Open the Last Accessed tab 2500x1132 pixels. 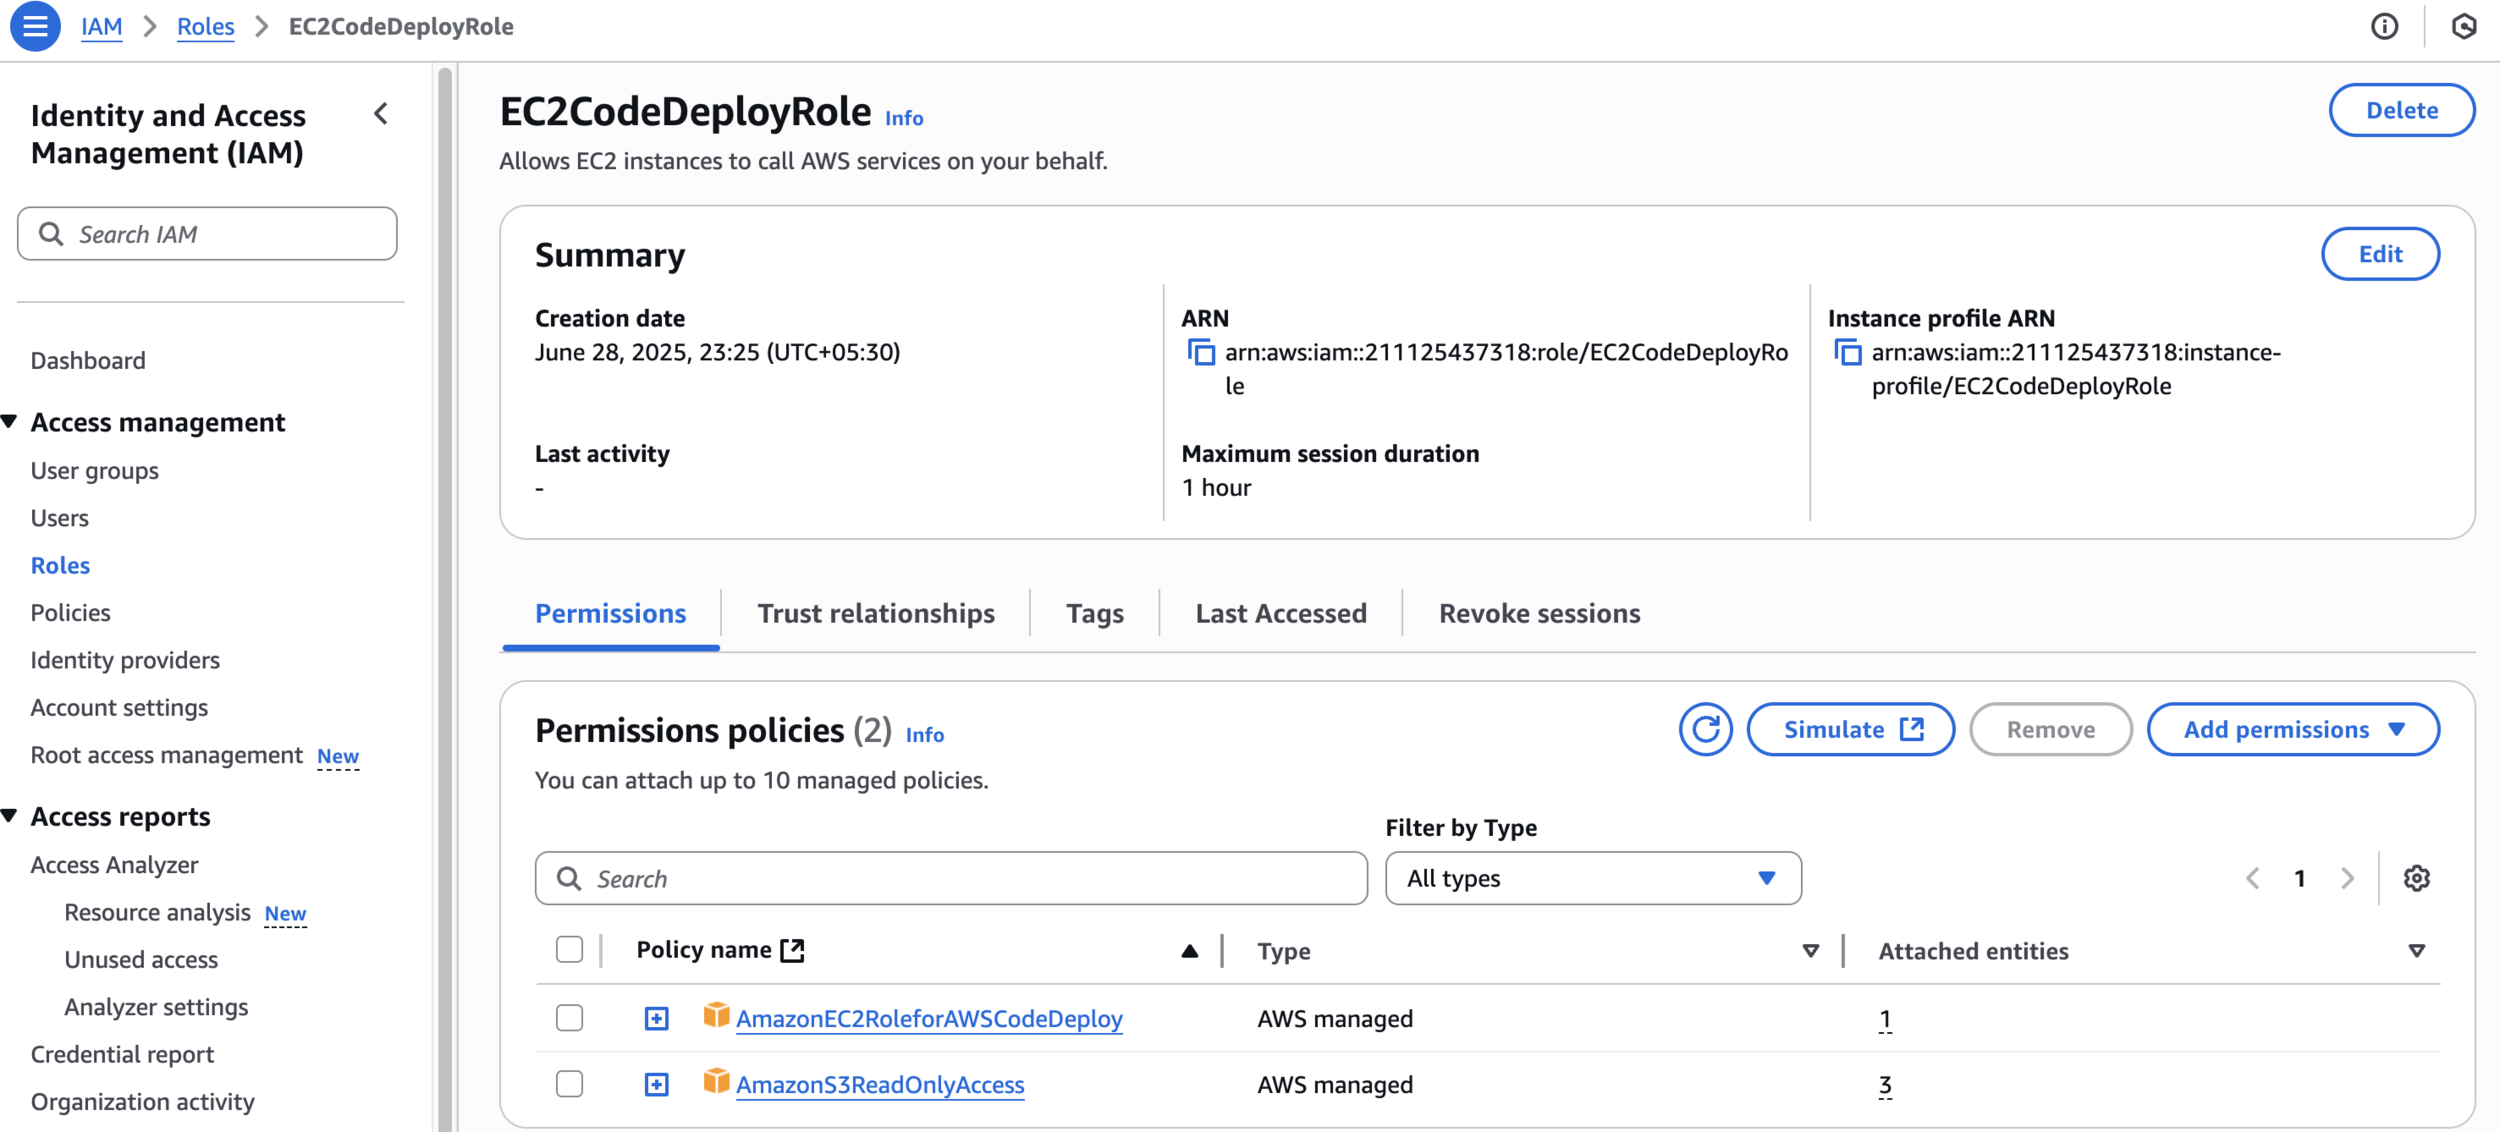pos(1280,613)
